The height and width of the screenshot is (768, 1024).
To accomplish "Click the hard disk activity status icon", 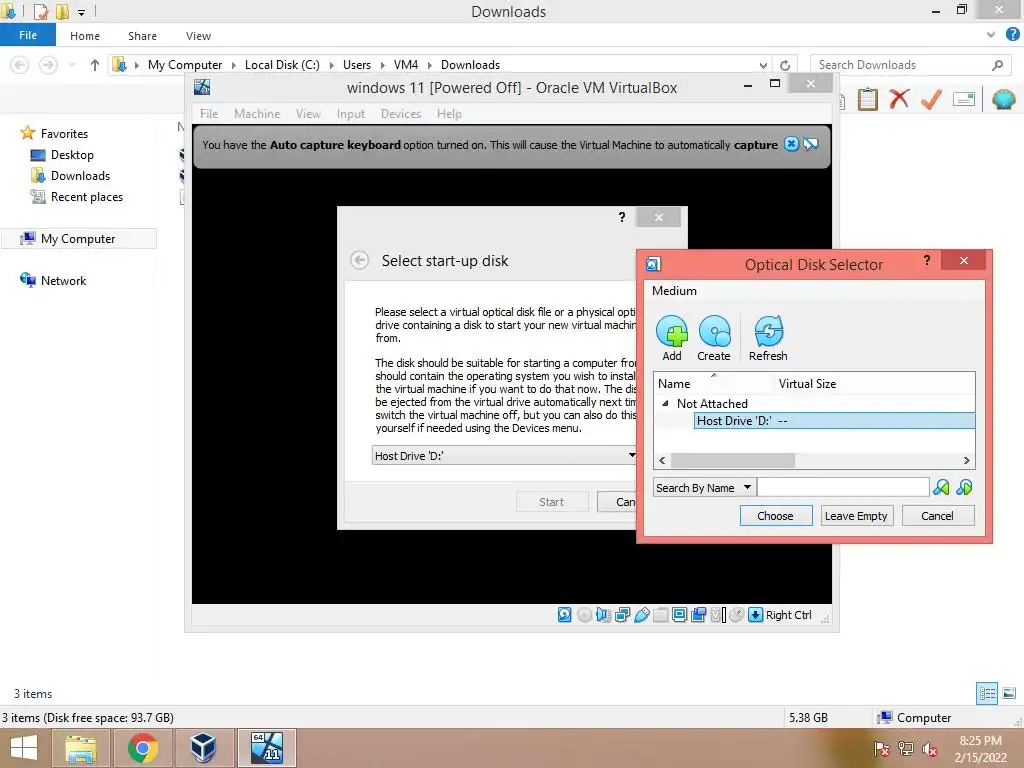I will (565, 615).
